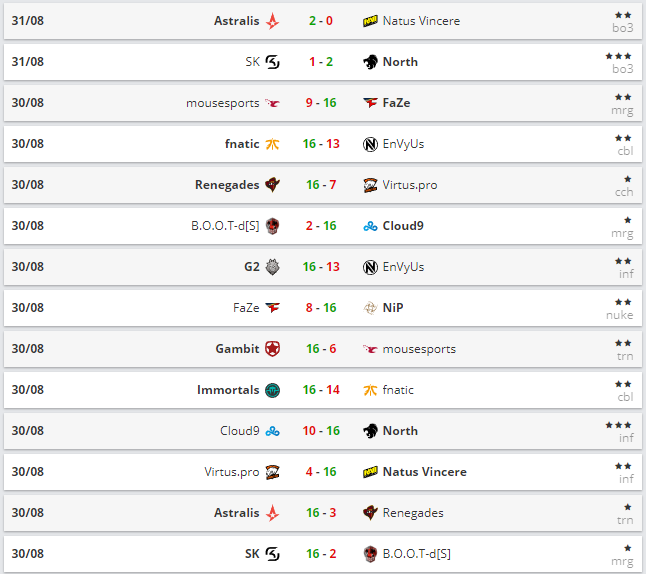Click the Immortals logo next to 16 - 14
Viewport: 646px width, 574px height.
(272, 390)
